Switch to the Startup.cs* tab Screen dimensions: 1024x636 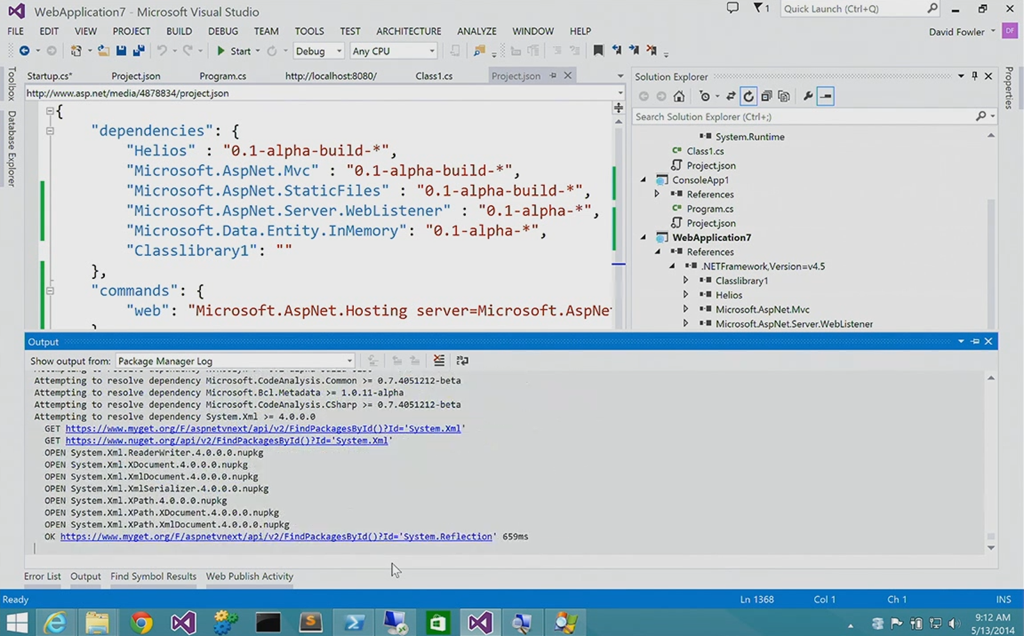(x=50, y=76)
